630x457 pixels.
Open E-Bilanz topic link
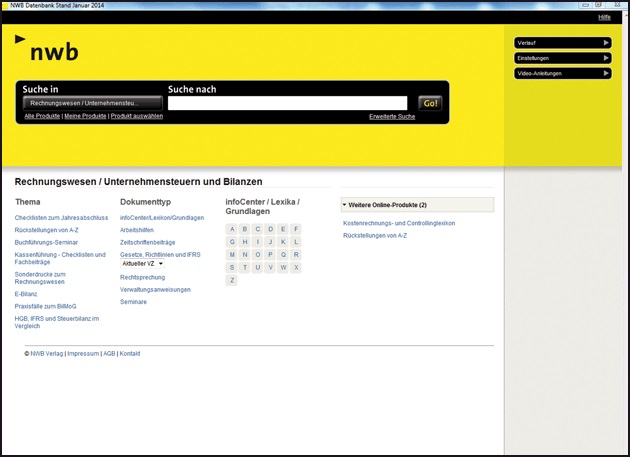click(x=25, y=294)
